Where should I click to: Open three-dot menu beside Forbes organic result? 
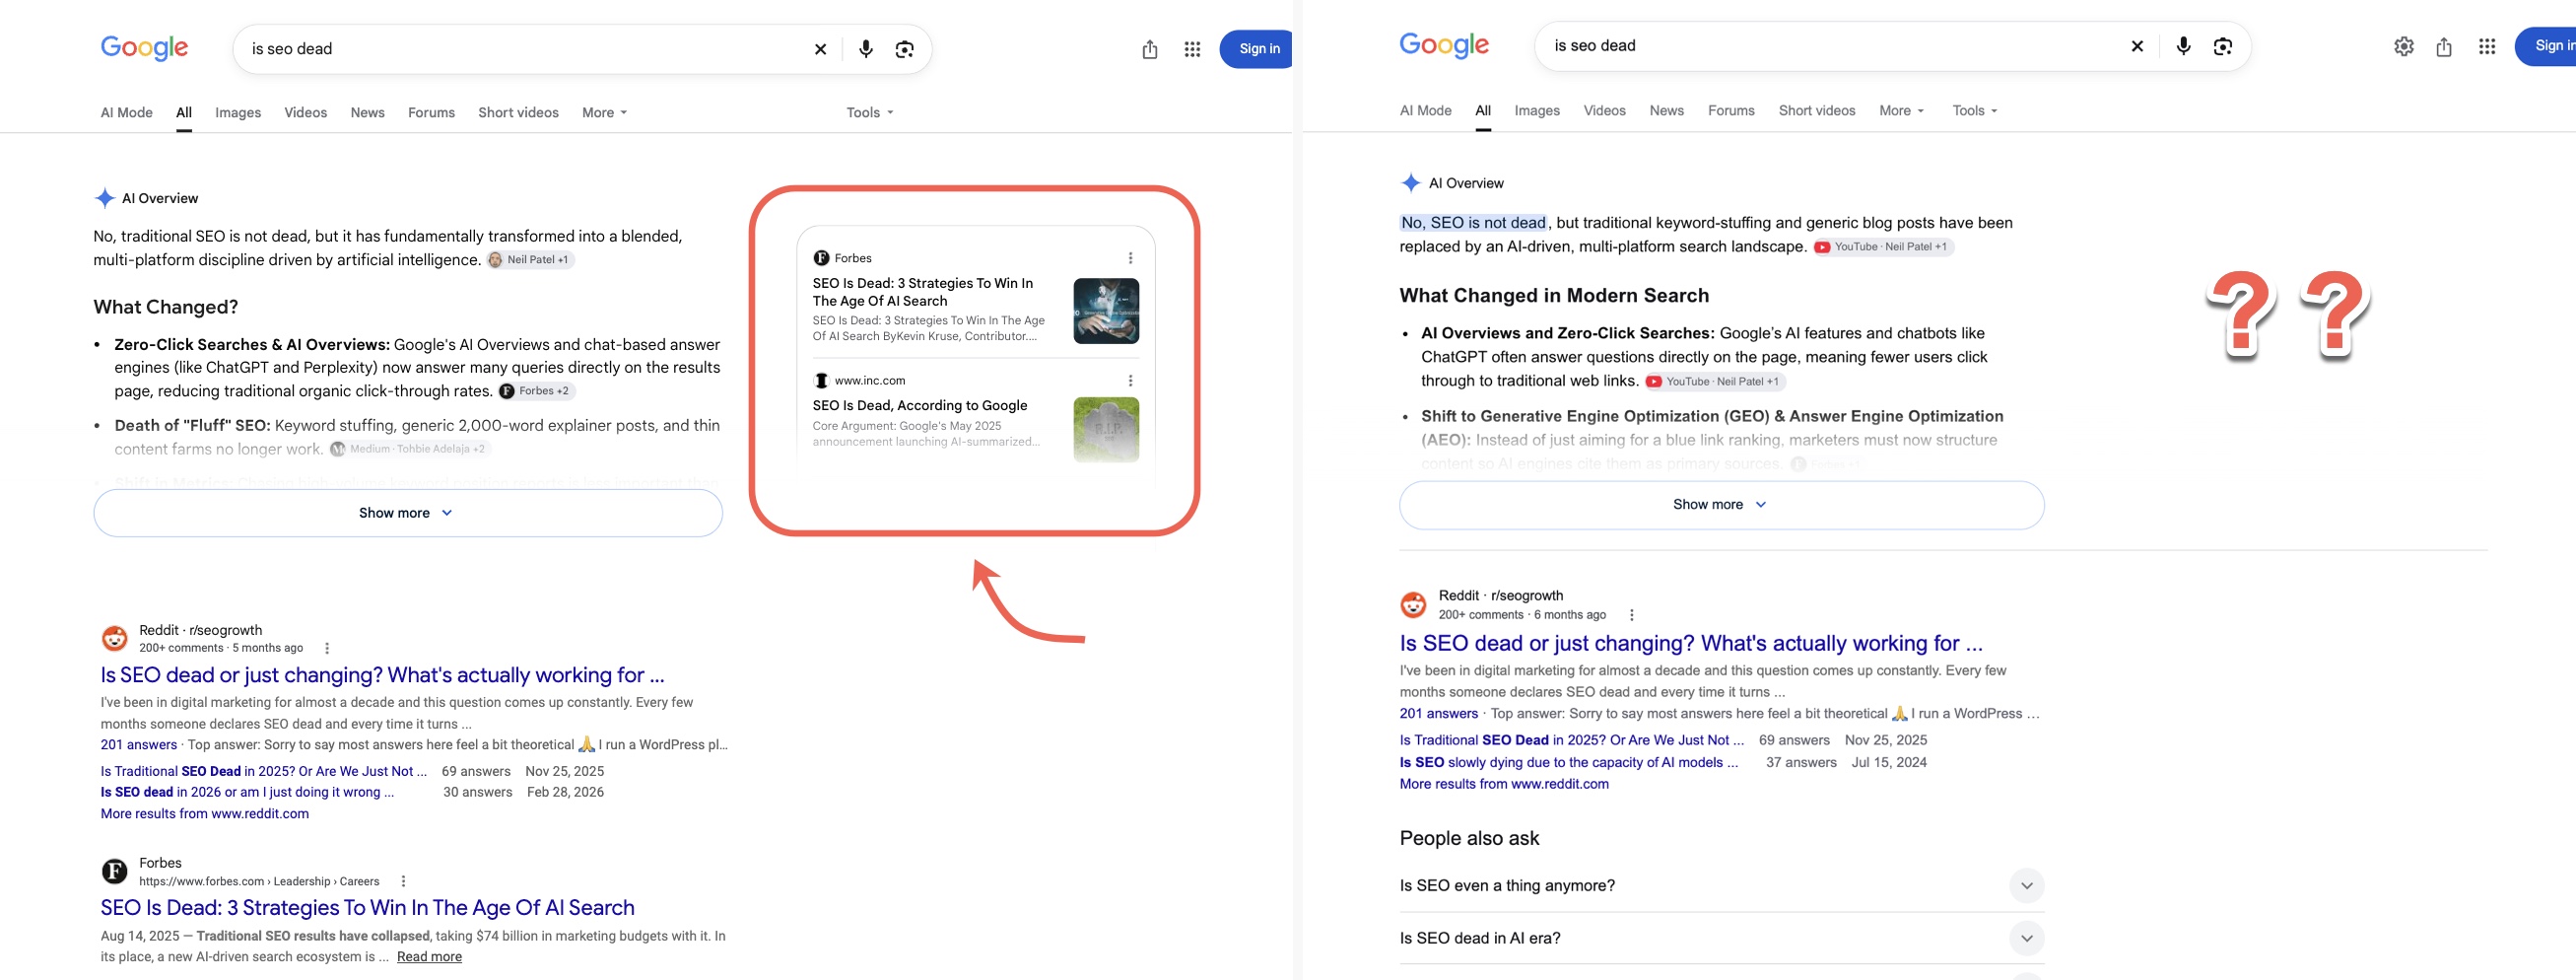coord(403,881)
